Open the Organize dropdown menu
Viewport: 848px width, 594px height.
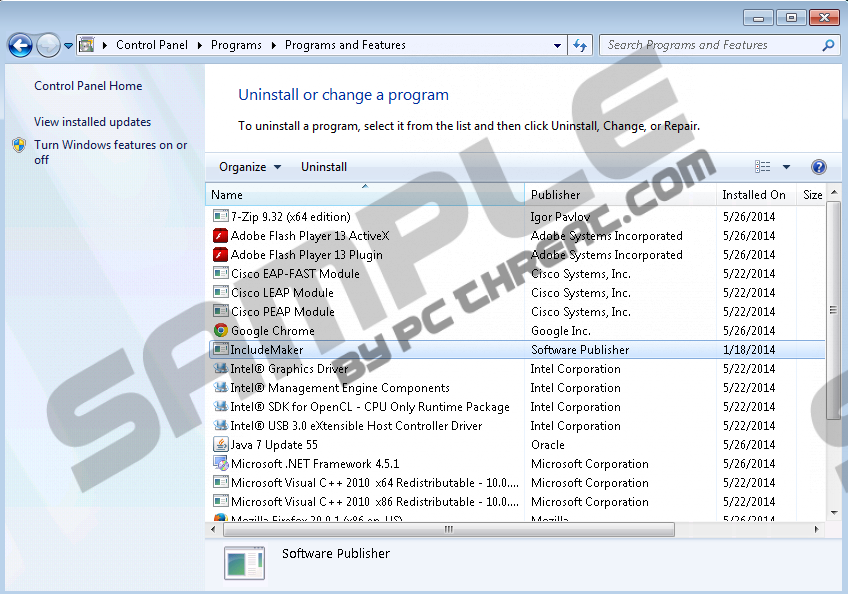(250, 167)
